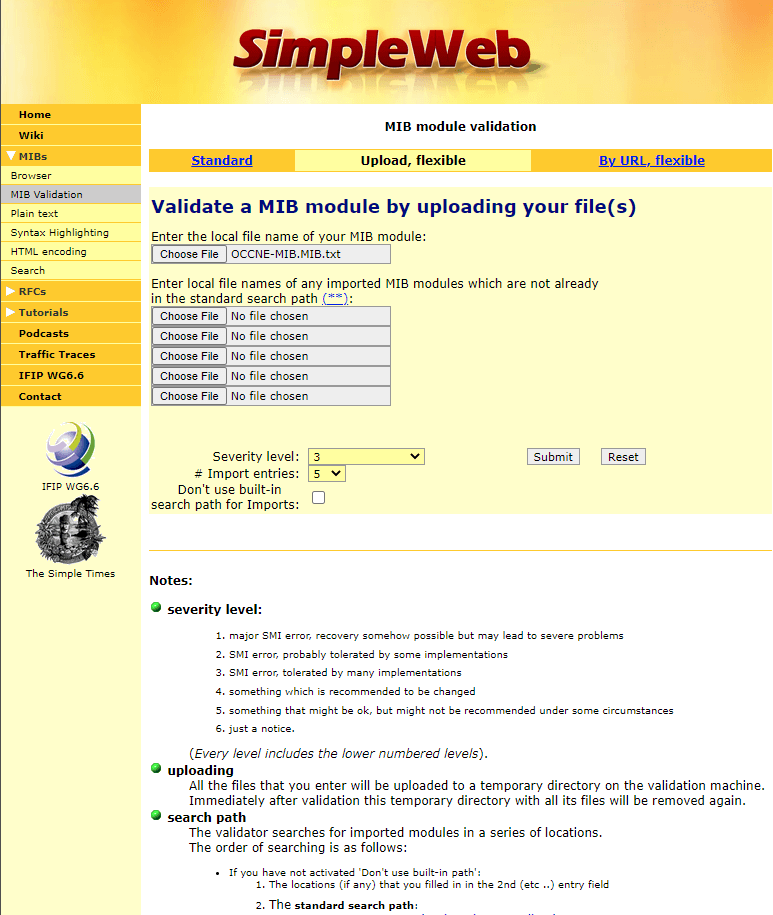
Task: Click the MIB module validation heading
Action: (460, 126)
